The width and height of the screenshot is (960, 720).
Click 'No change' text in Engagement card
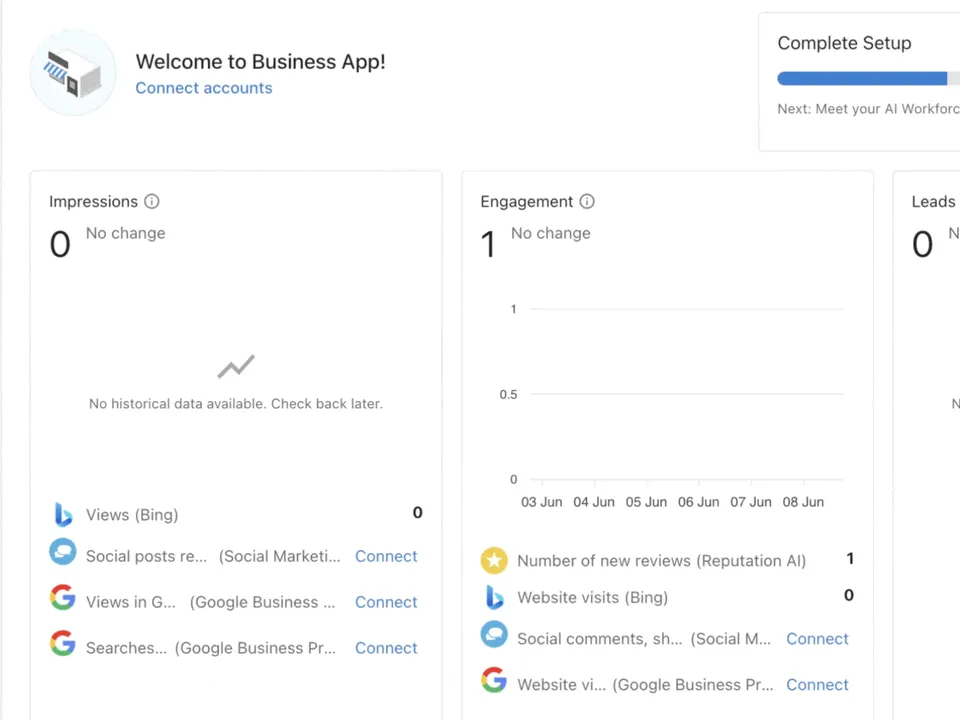tap(550, 233)
